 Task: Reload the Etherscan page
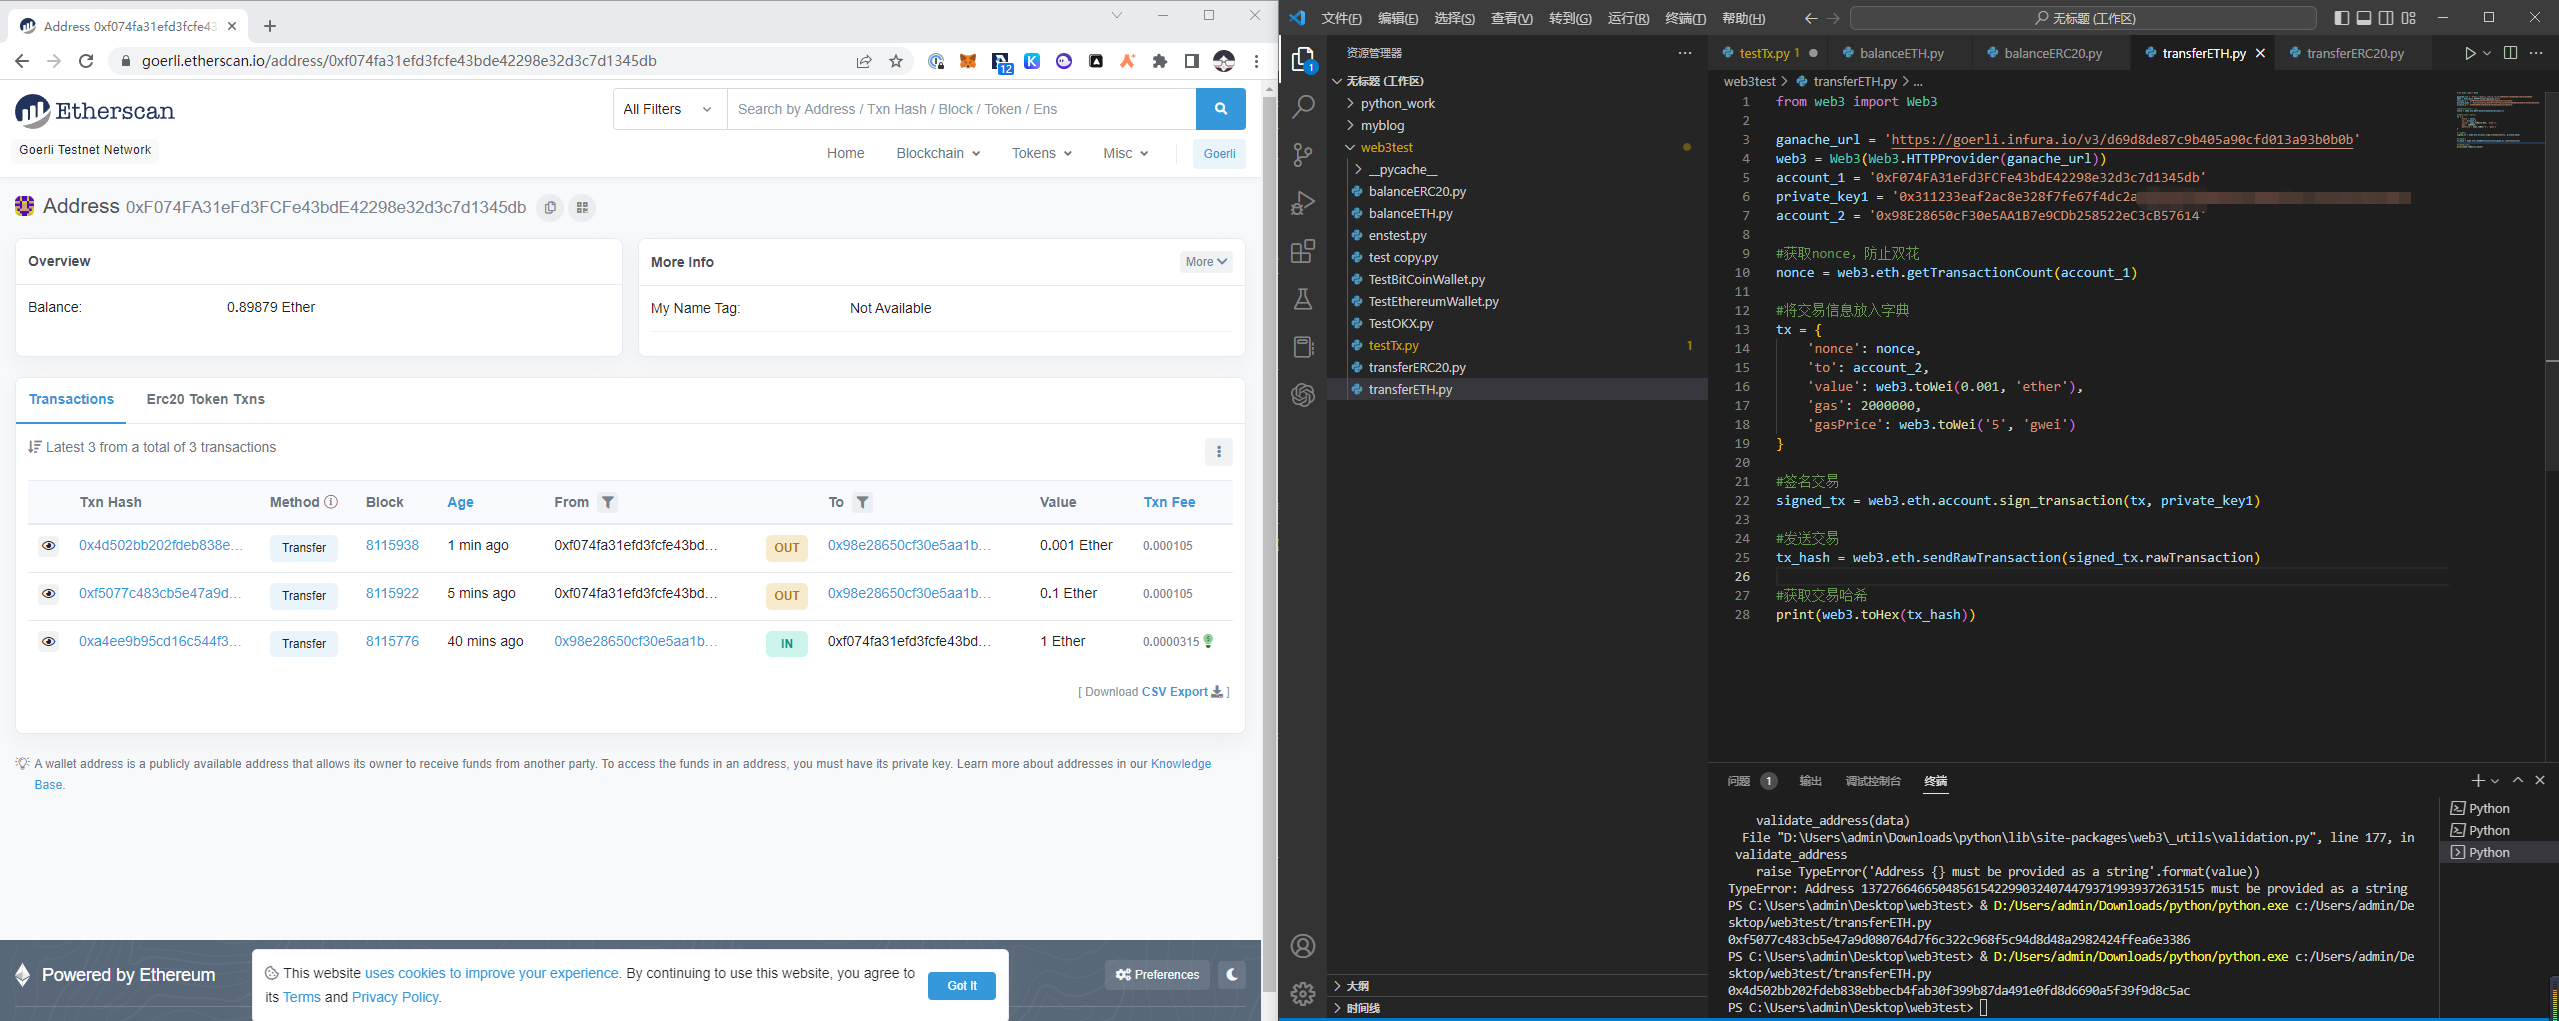(86, 61)
